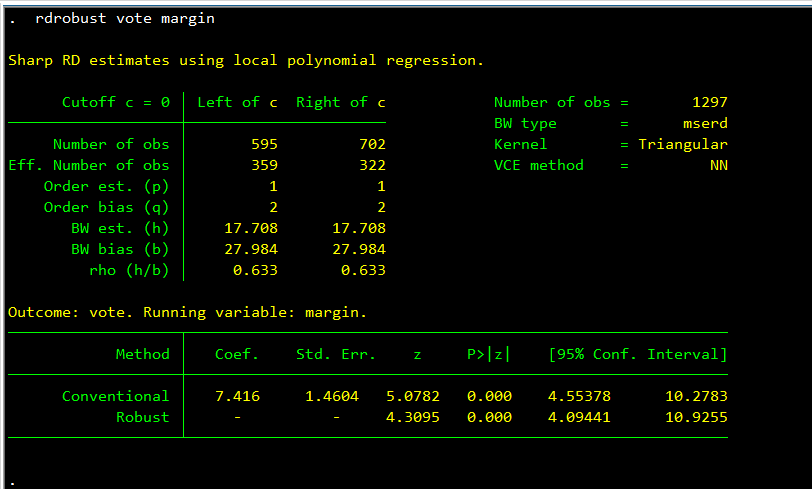The height and width of the screenshot is (489, 812).
Task: Click the BW type value 'mserd'
Action: point(705,123)
